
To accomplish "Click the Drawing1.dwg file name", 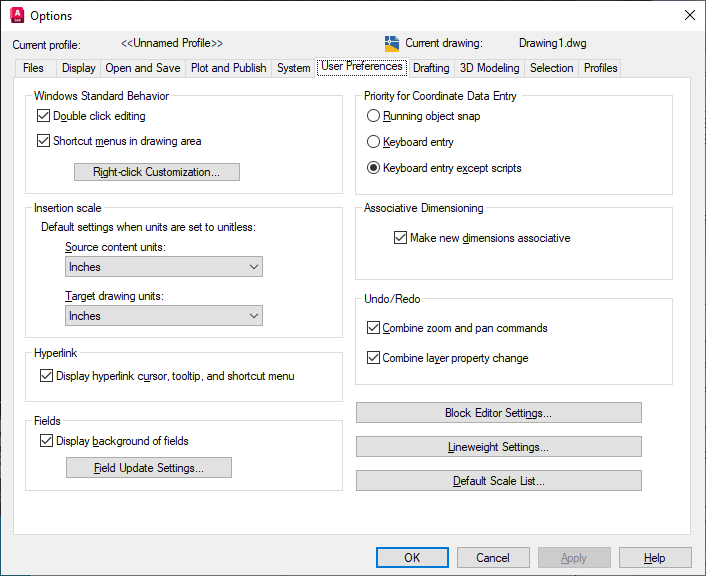I will point(552,43).
